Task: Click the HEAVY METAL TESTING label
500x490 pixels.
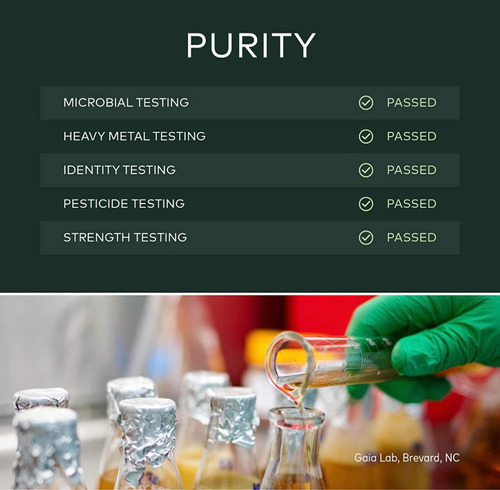Action: click(134, 136)
